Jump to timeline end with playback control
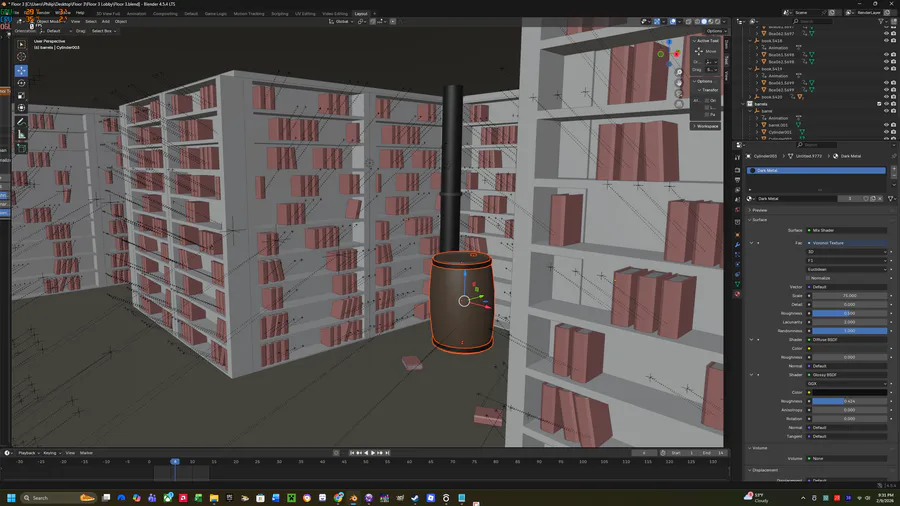This screenshot has width=900, height=506. pyautogui.click(x=387, y=453)
